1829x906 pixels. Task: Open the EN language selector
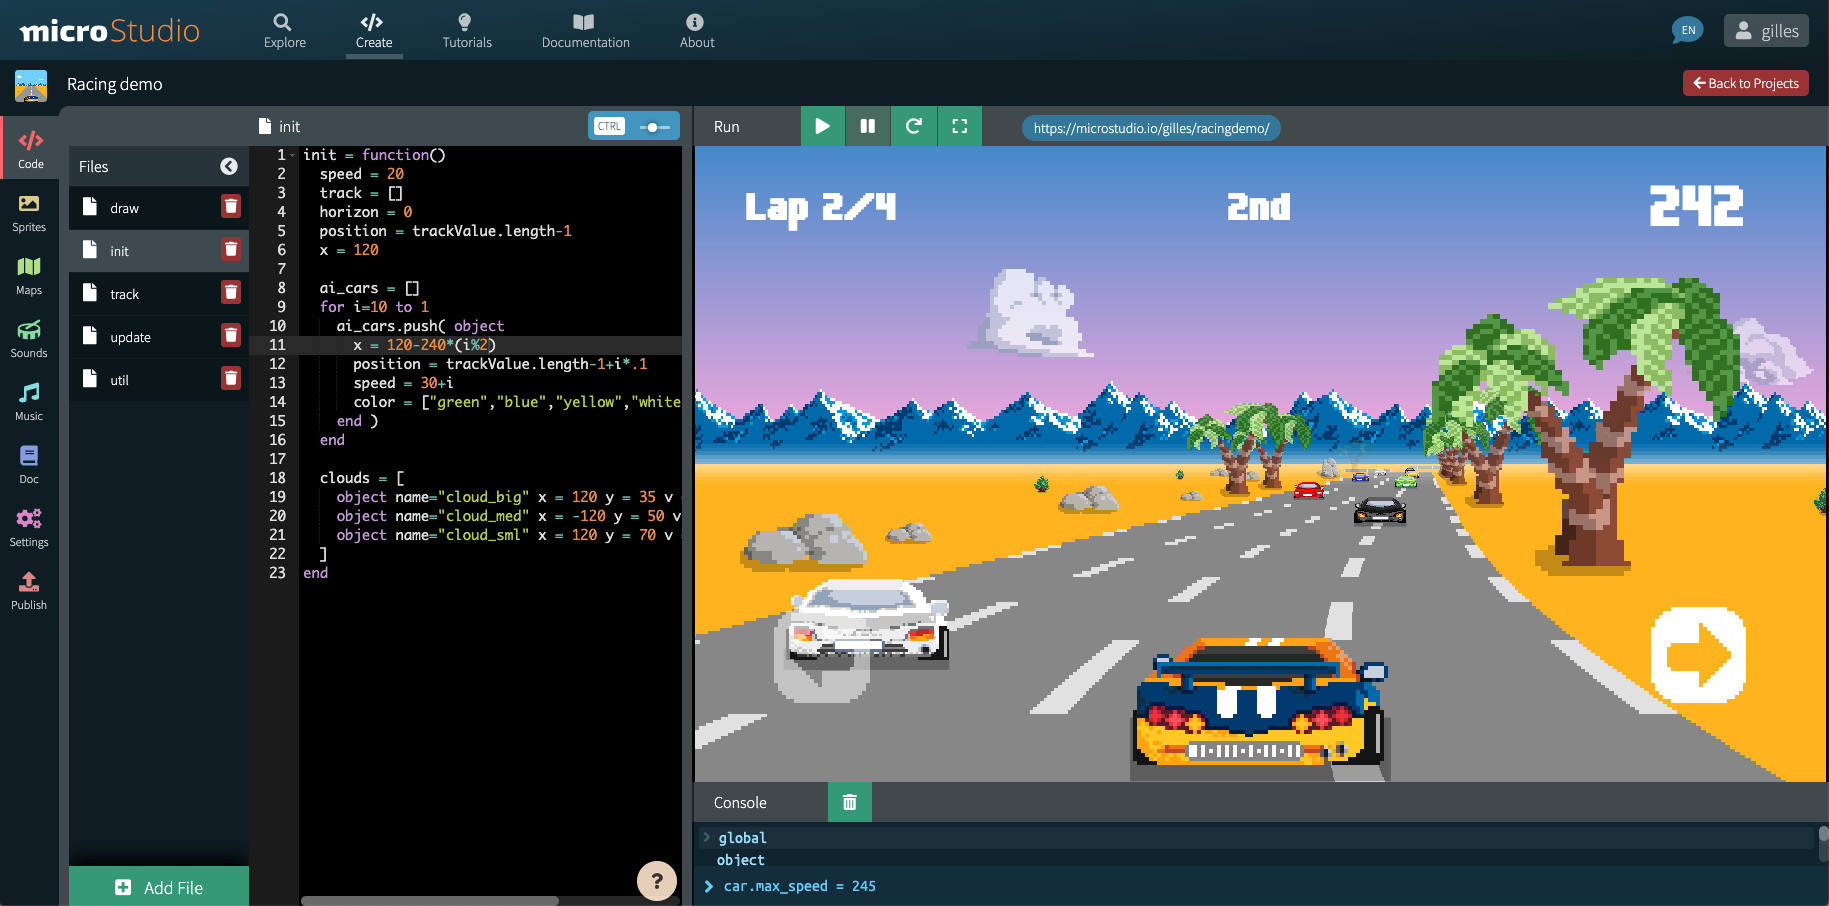click(x=1687, y=30)
